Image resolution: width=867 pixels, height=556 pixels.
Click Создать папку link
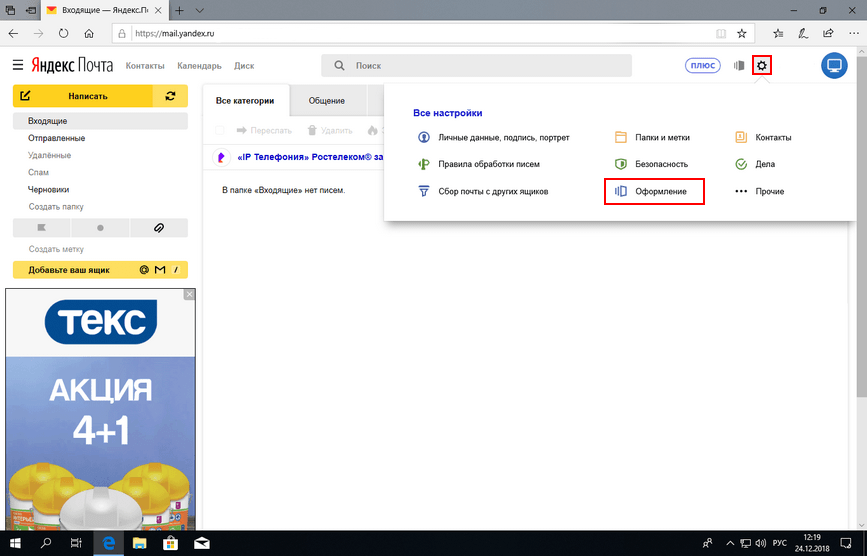[x=56, y=207]
